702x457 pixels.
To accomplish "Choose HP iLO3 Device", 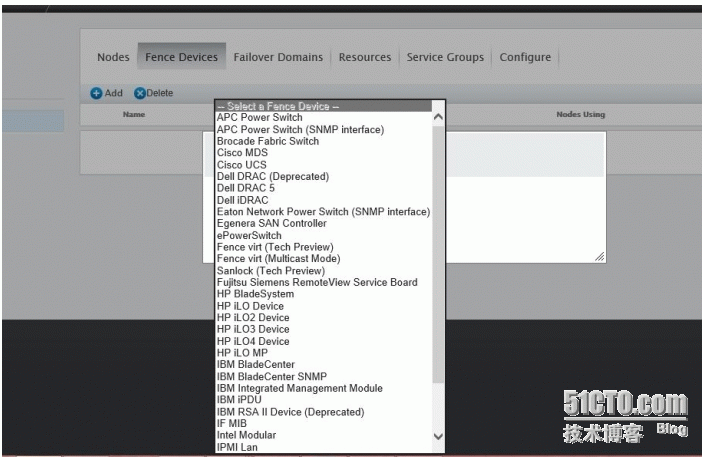I will [x=324, y=329].
